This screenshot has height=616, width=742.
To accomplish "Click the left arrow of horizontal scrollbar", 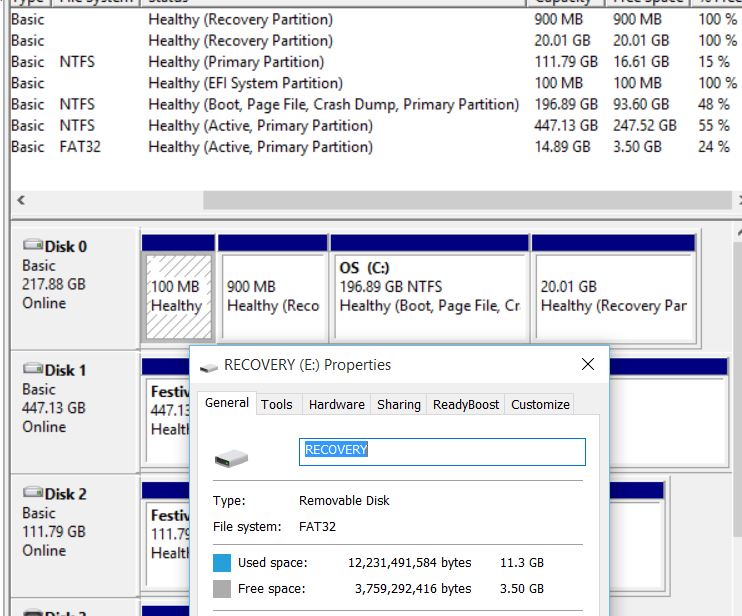I will click(x=21, y=200).
